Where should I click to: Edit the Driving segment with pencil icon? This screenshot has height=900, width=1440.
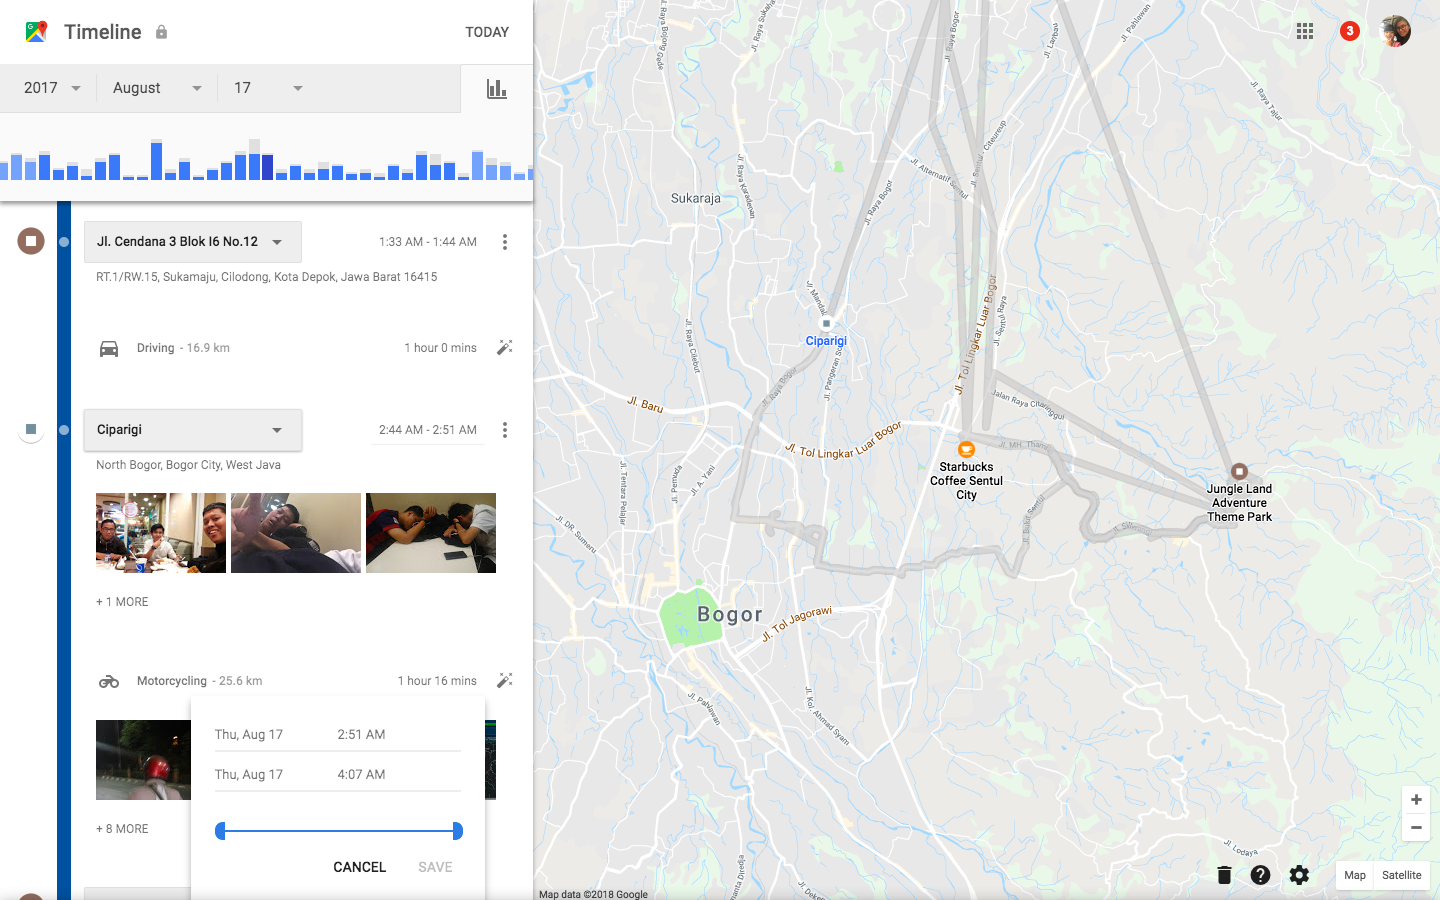[x=505, y=348]
